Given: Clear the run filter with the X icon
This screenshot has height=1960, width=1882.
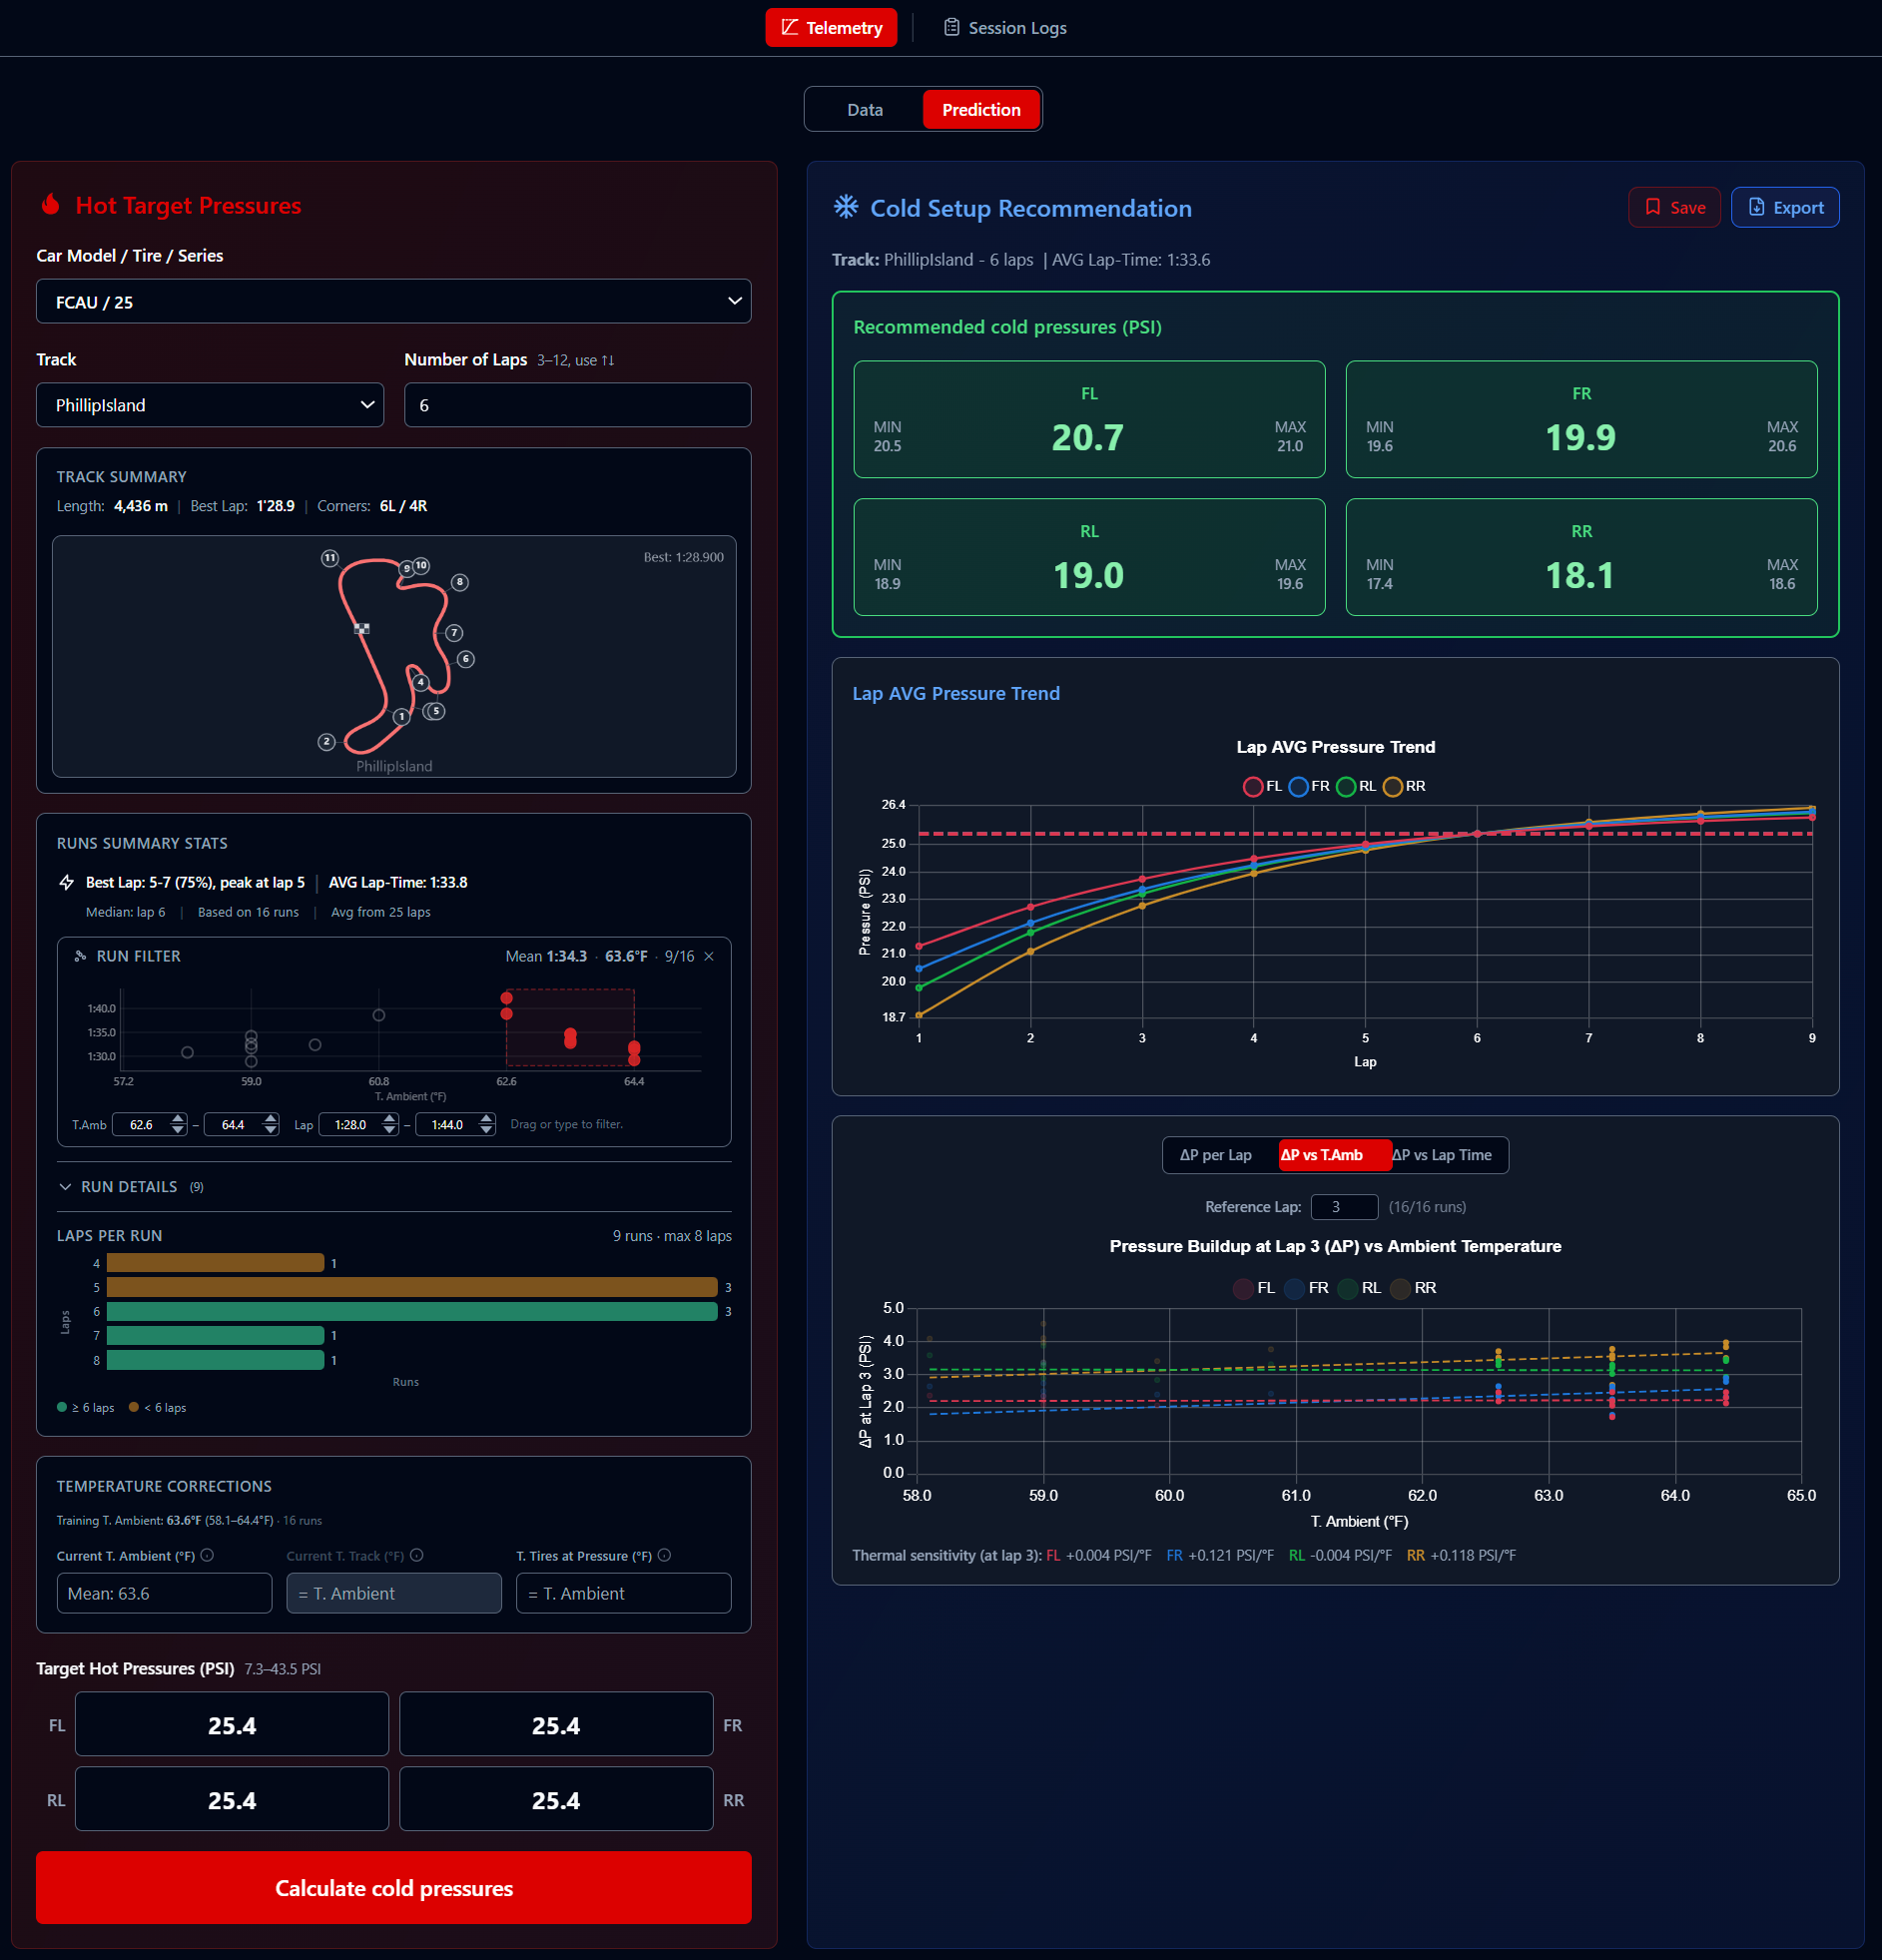Looking at the screenshot, I should 709,956.
